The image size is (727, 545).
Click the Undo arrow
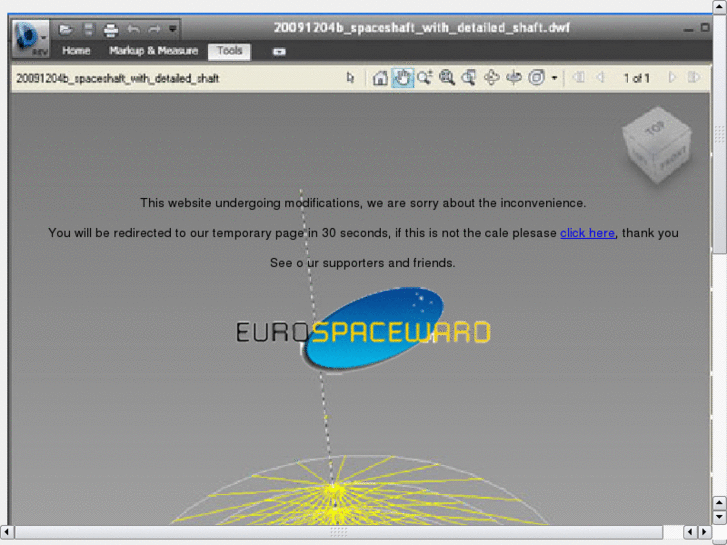(134, 30)
